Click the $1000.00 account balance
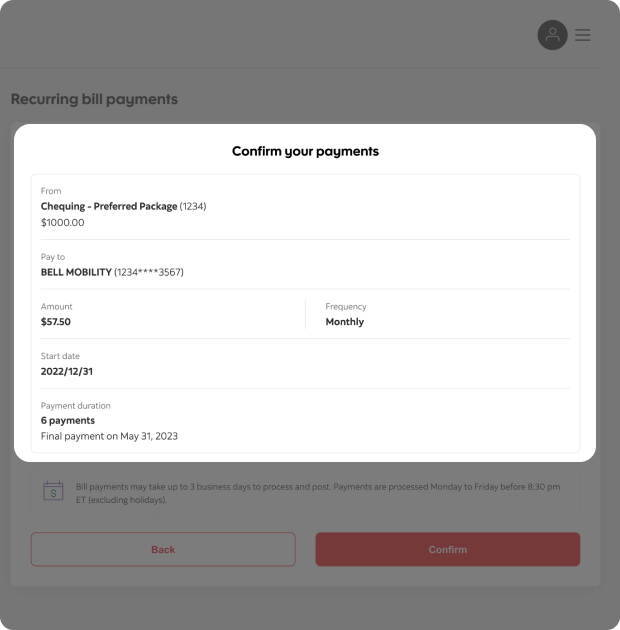620x630 pixels. tap(63, 222)
